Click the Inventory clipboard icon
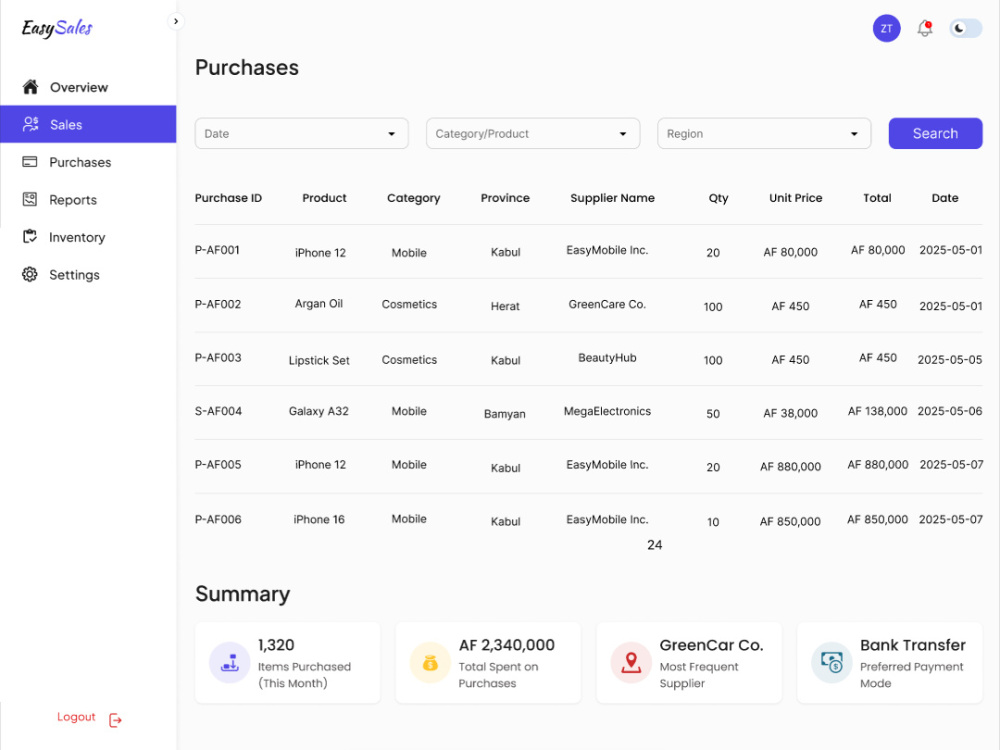 pos(30,237)
